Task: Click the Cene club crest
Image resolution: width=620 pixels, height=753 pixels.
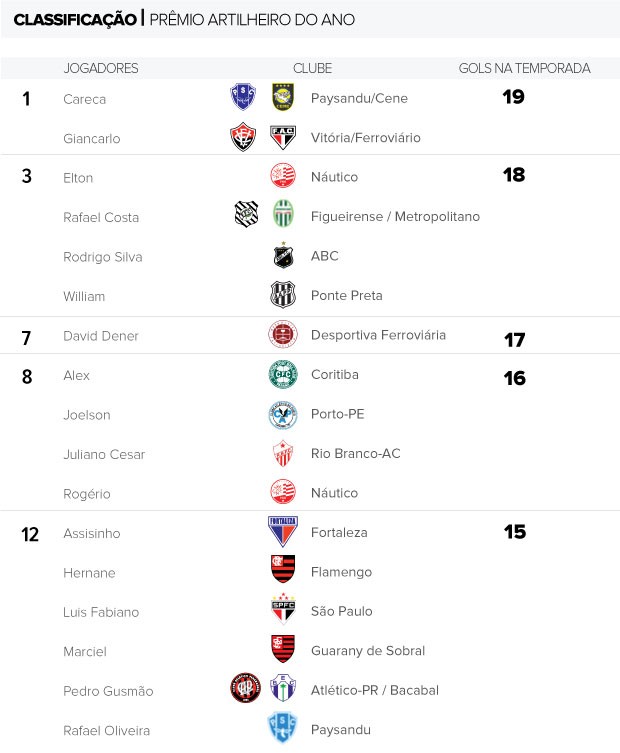Action: pos(283,97)
